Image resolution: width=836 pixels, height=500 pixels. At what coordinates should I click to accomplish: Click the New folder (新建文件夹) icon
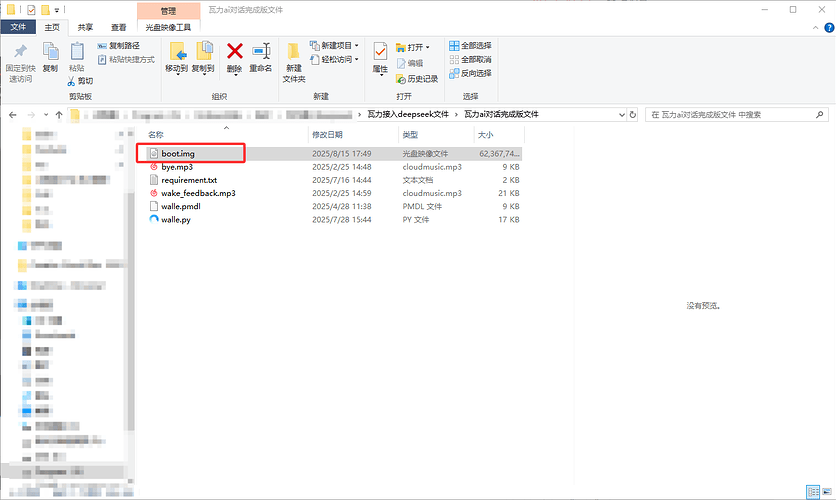click(294, 56)
